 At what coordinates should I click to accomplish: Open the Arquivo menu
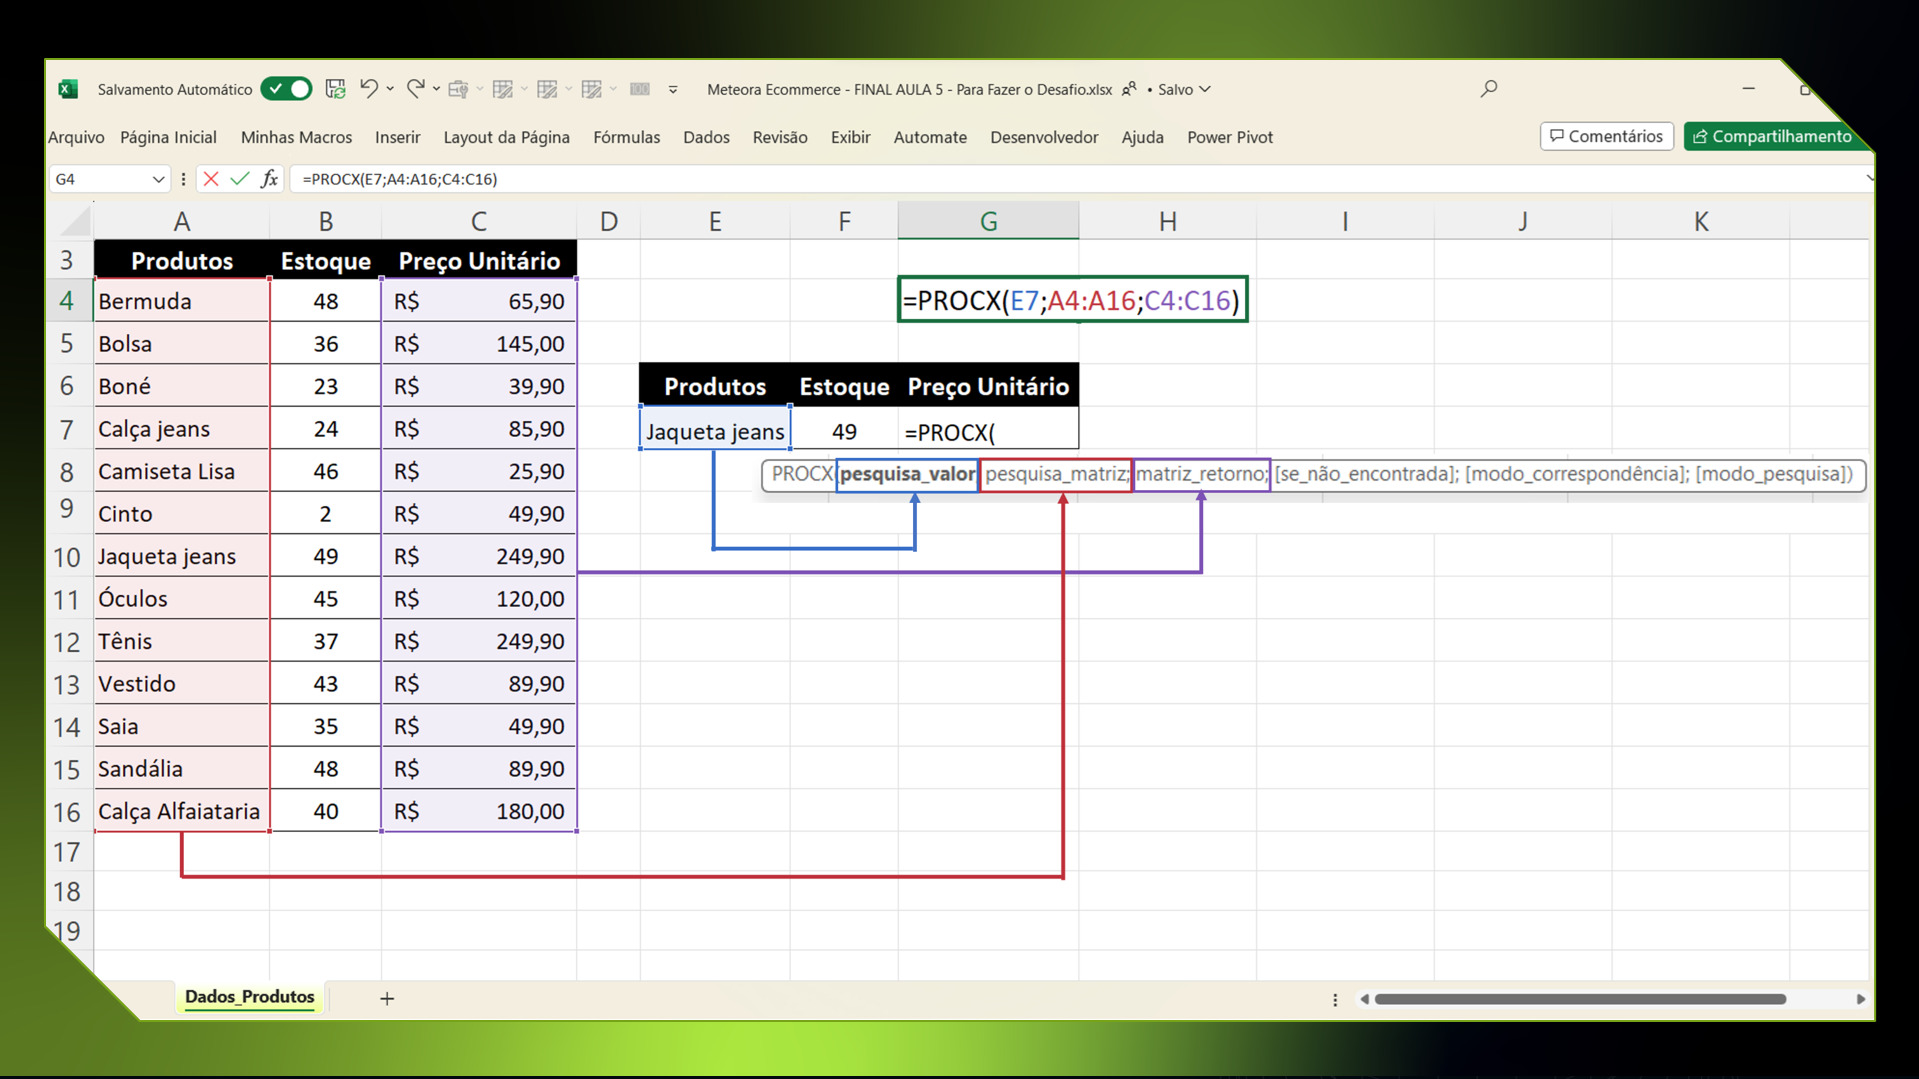coord(76,137)
